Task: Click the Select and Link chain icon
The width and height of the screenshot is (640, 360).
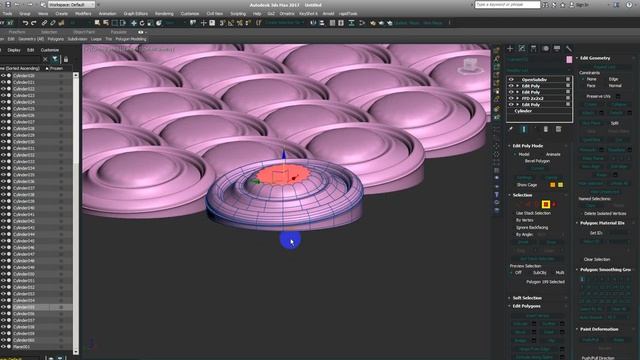Action: [44, 23]
